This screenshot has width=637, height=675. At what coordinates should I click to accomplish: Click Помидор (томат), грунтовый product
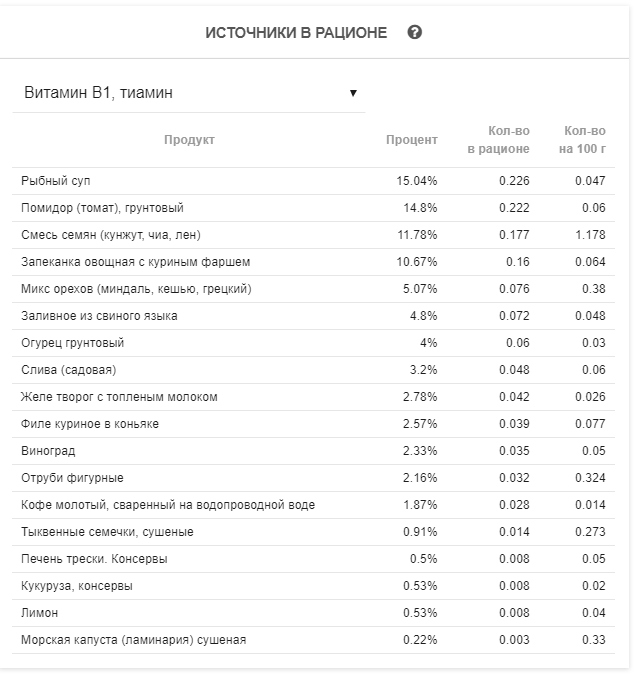click(102, 208)
